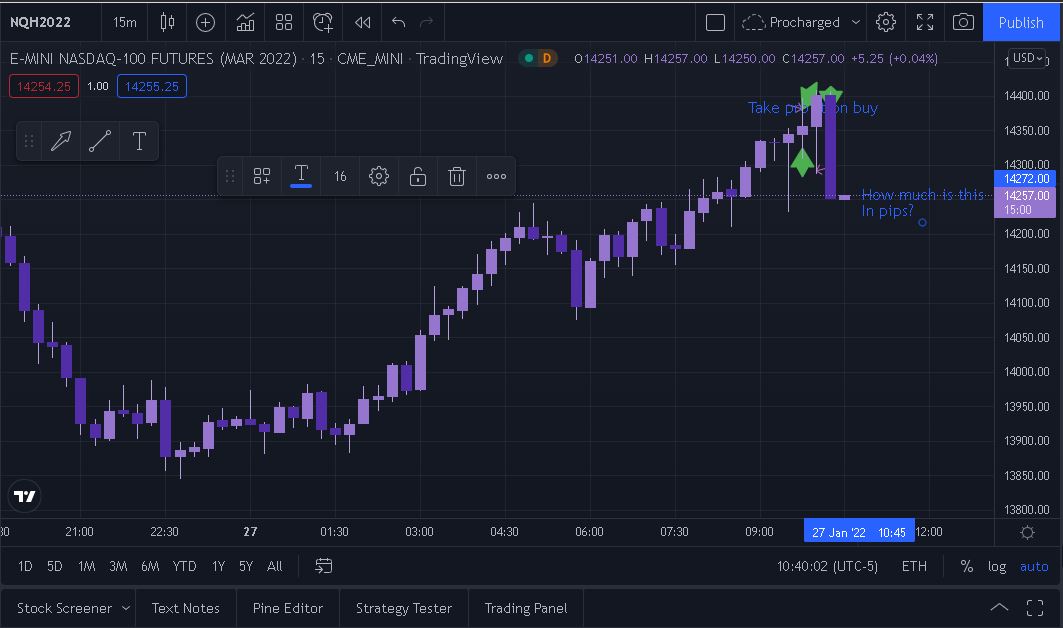The height and width of the screenshot is (628, 1063).
Task: Switch to the Pine Editor tab
Action: click(x=288, y=608)
